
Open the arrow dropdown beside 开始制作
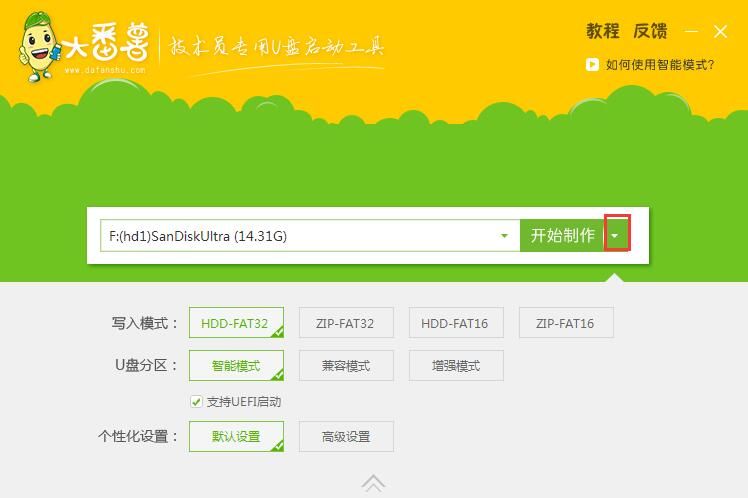click(x=617, y=236)
